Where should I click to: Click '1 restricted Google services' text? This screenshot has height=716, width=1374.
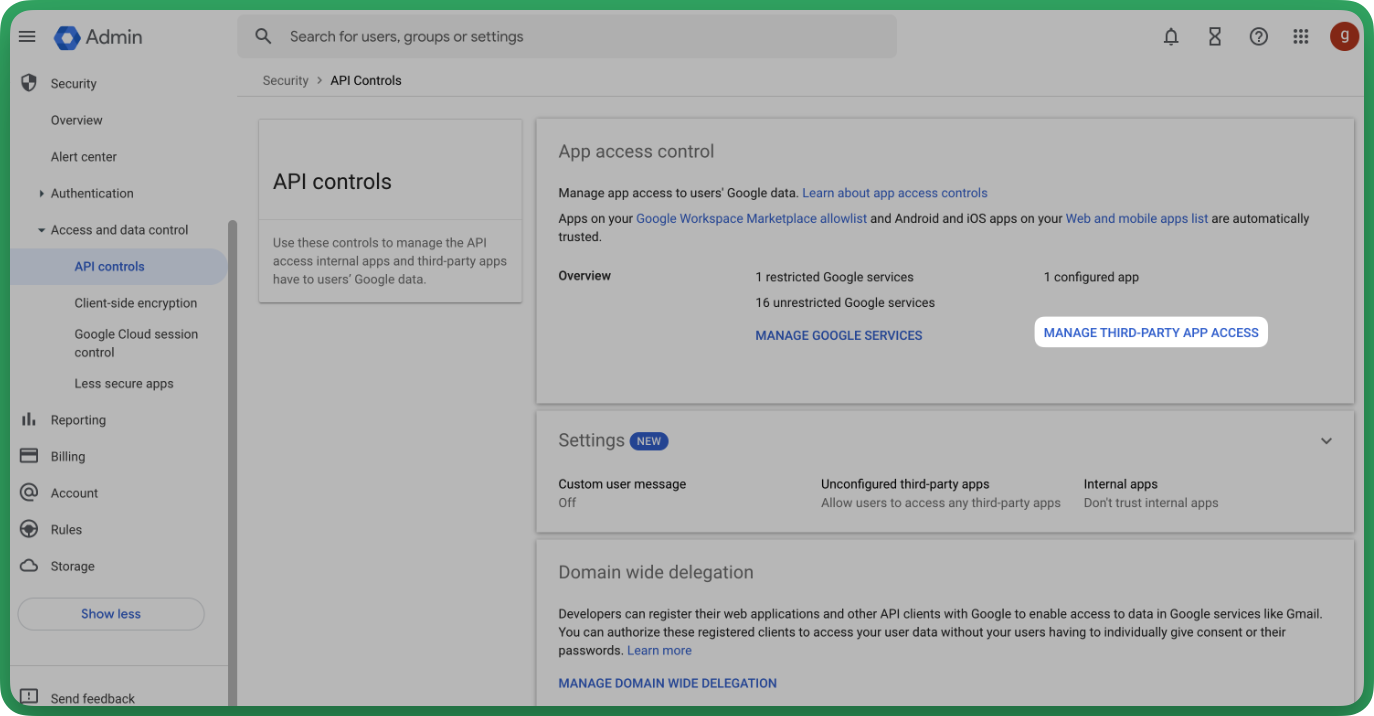[x=835, y=277]
